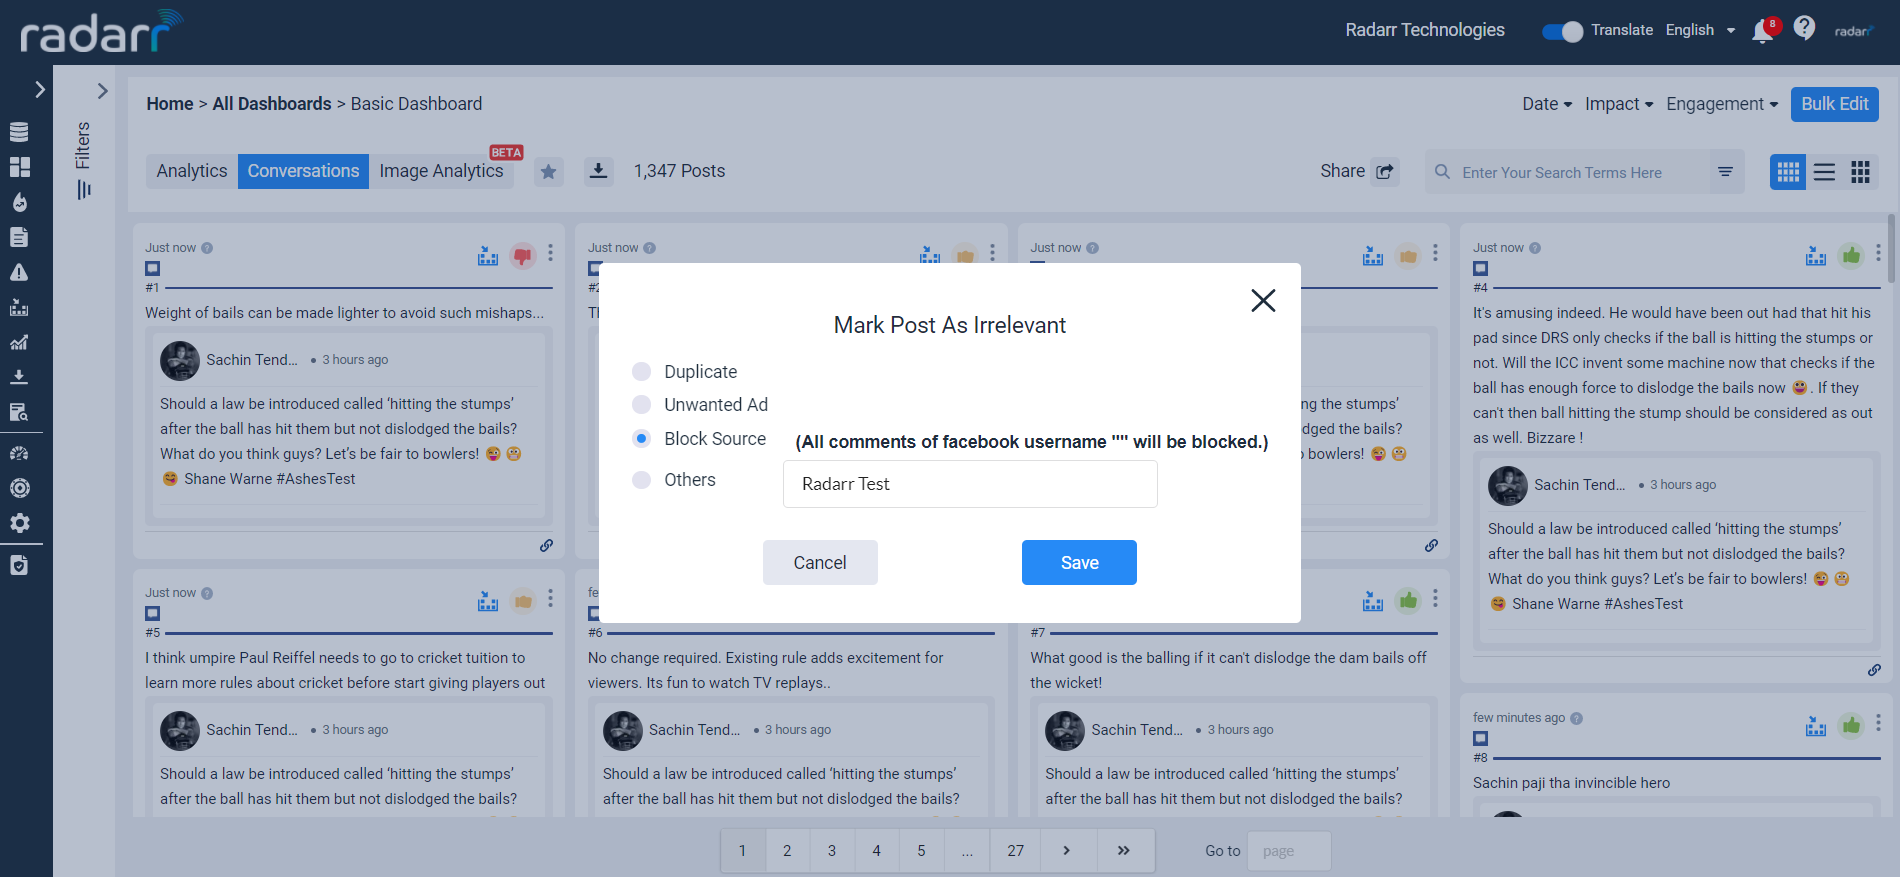This screenshot has width=1900, height=877.
Task: Open the trending flame sidebar icon
Action: point(19,202)
